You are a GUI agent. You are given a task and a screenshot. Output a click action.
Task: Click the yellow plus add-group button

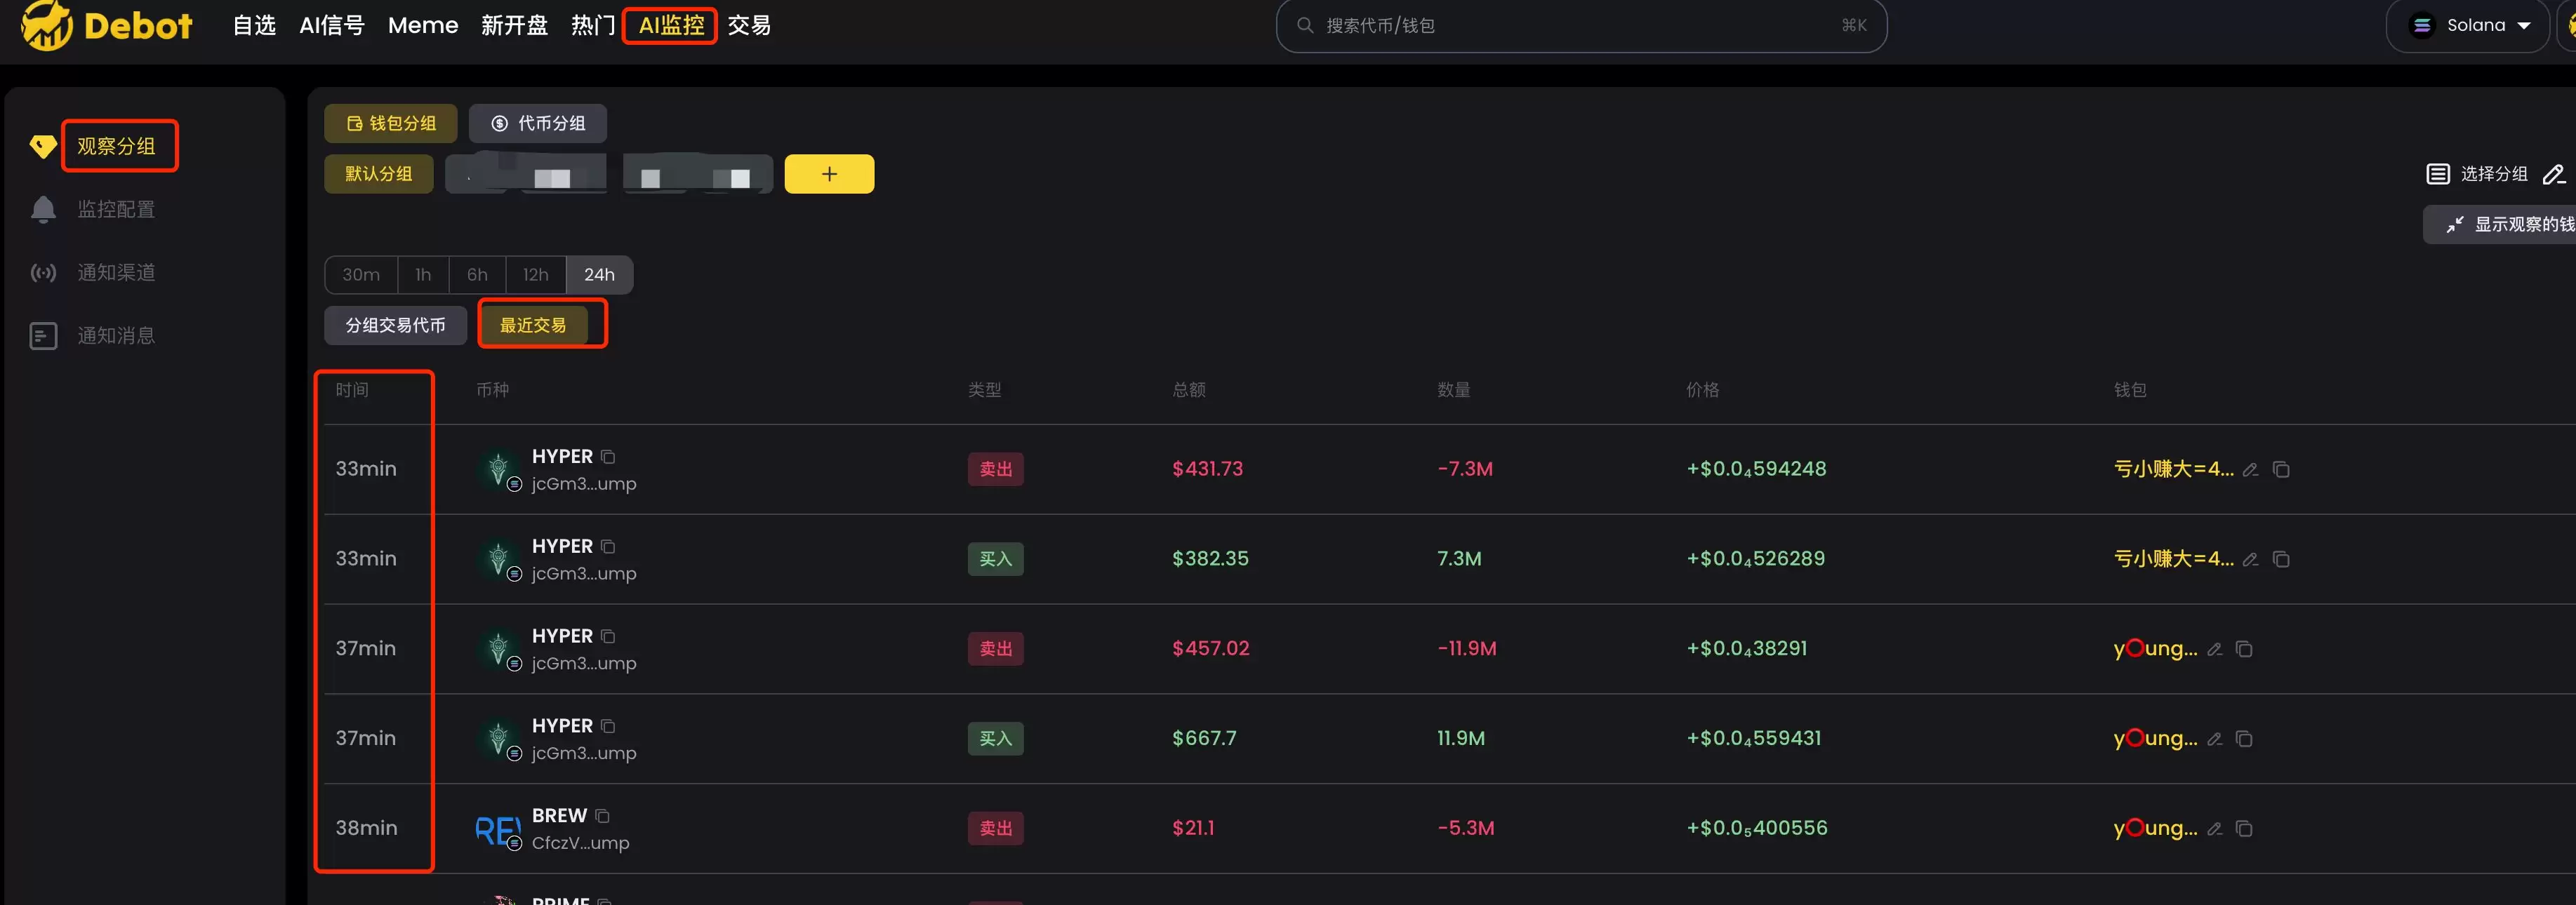click(829, 174)
